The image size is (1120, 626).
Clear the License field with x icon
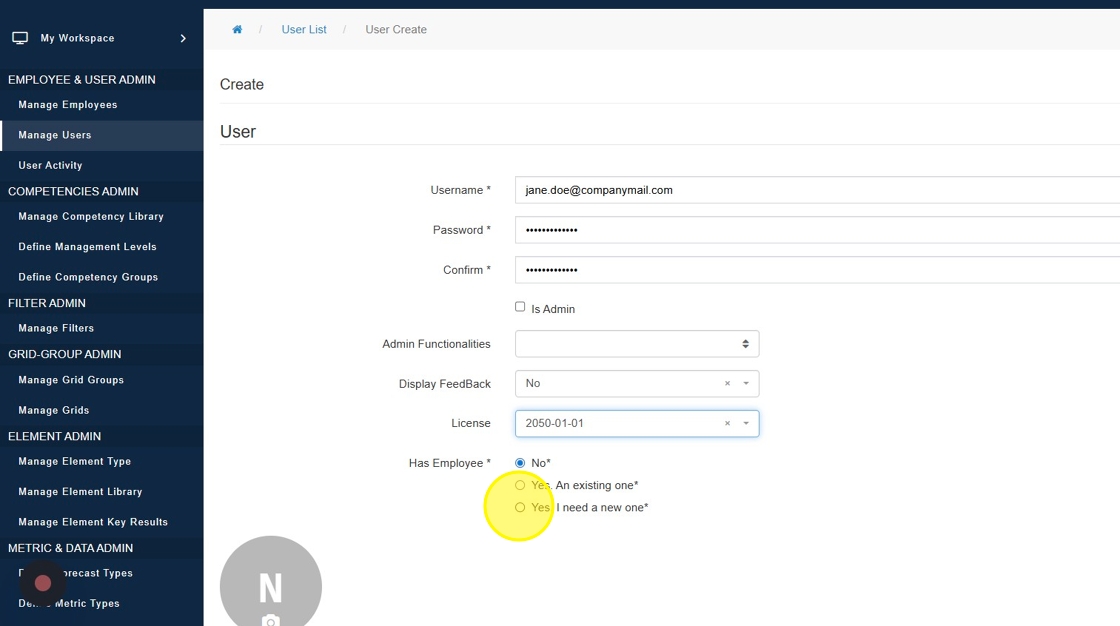tap(727, 423)
